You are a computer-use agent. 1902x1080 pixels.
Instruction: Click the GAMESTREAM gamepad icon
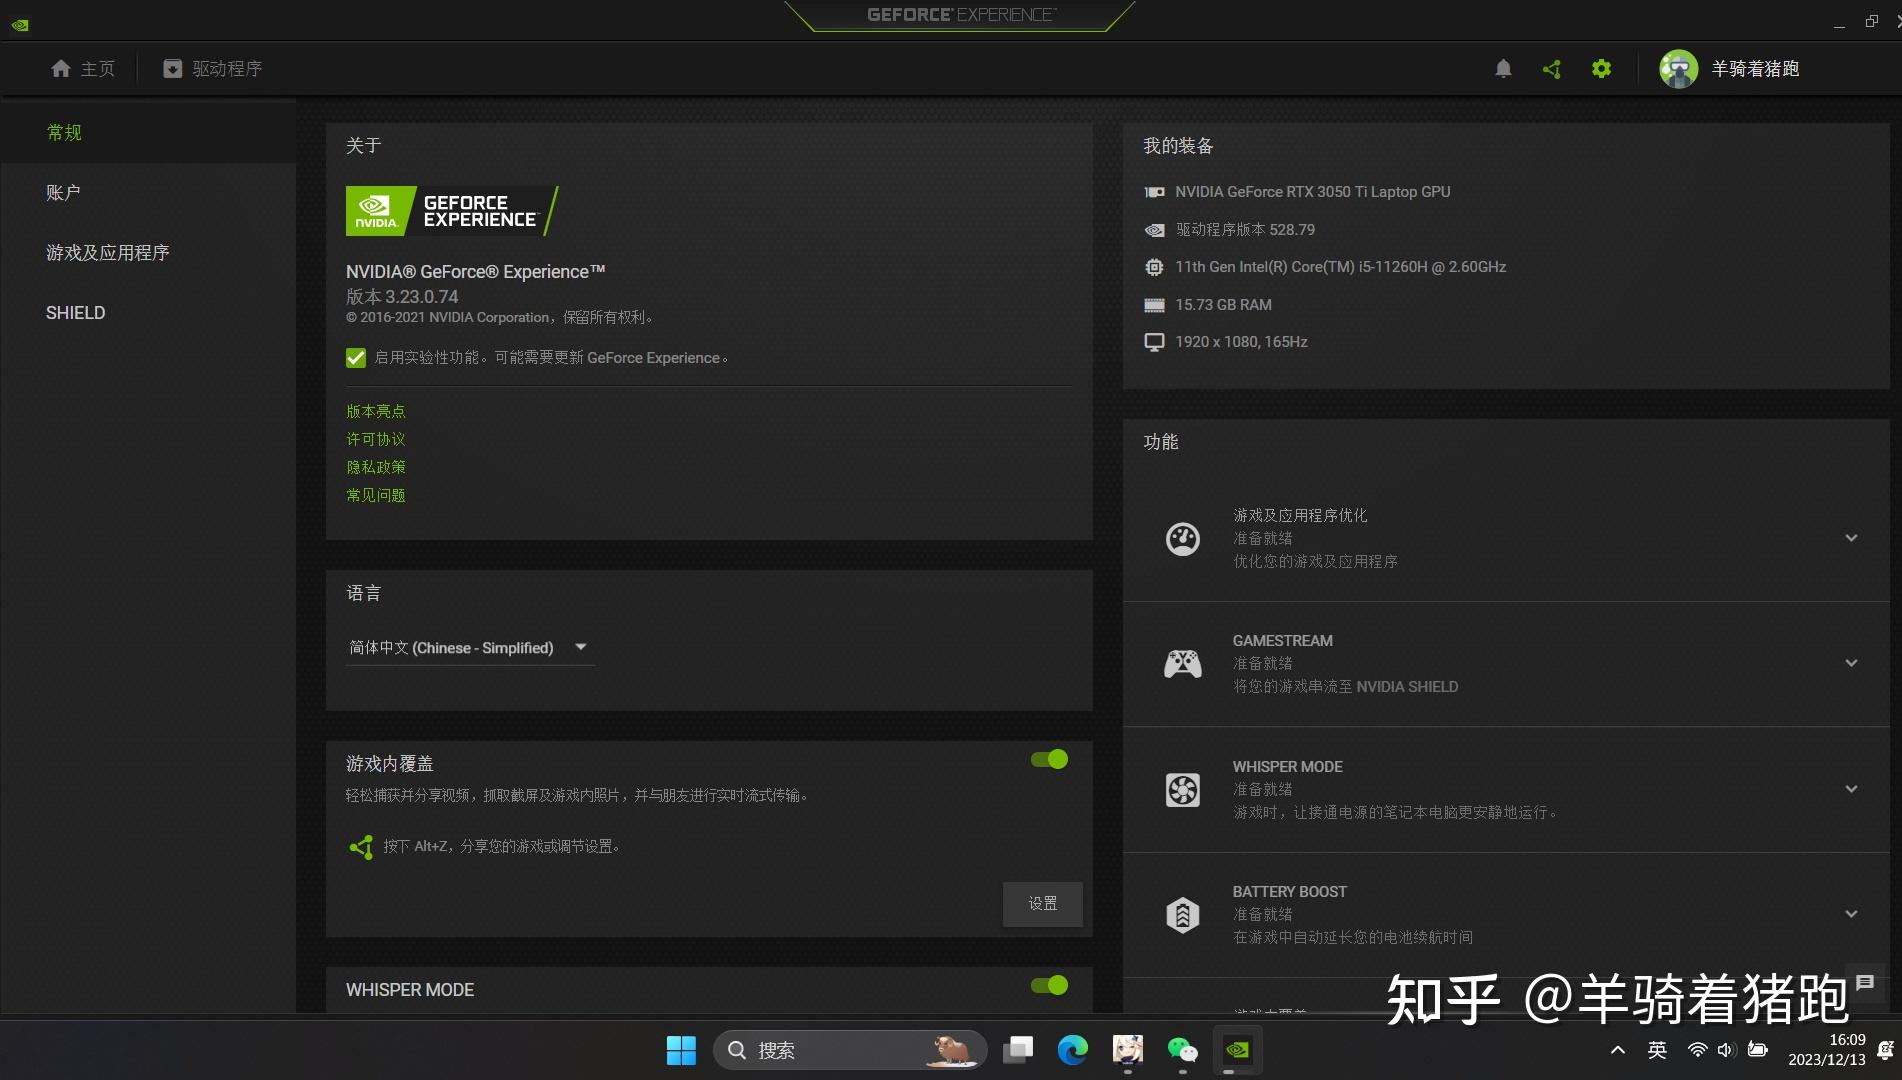(x=1183, y=664)
